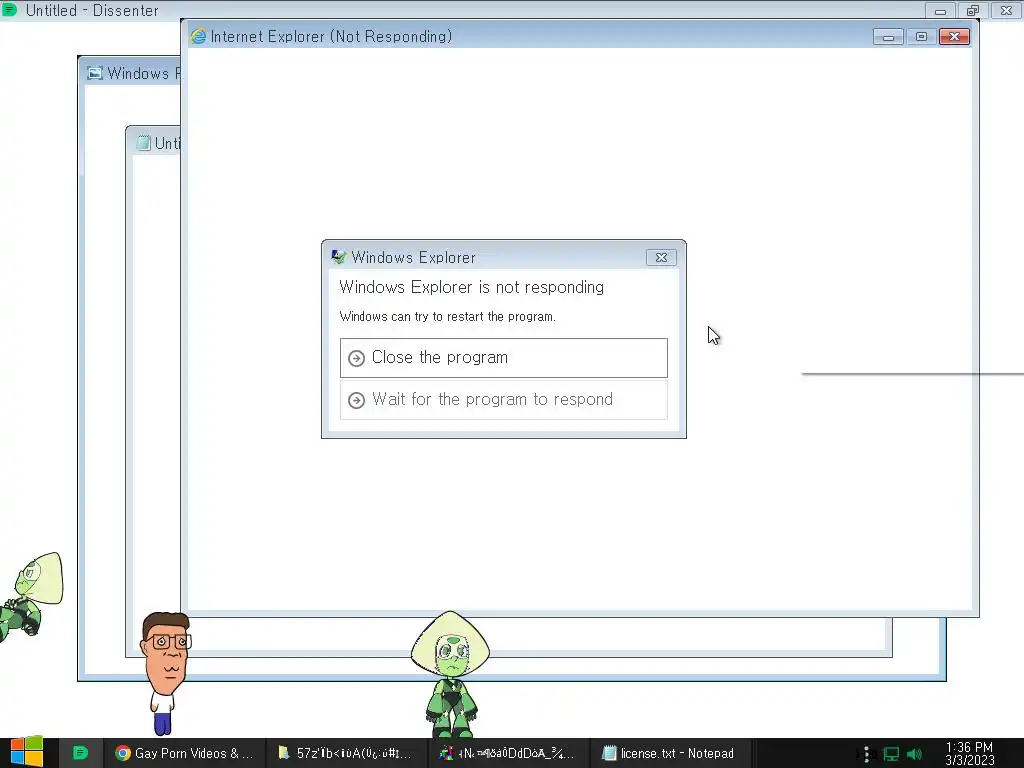Image resolution: width=1024 pixels, height=768 pixels.
Task: Choose 'Close the program' option
Action: (x=504, y=358)
